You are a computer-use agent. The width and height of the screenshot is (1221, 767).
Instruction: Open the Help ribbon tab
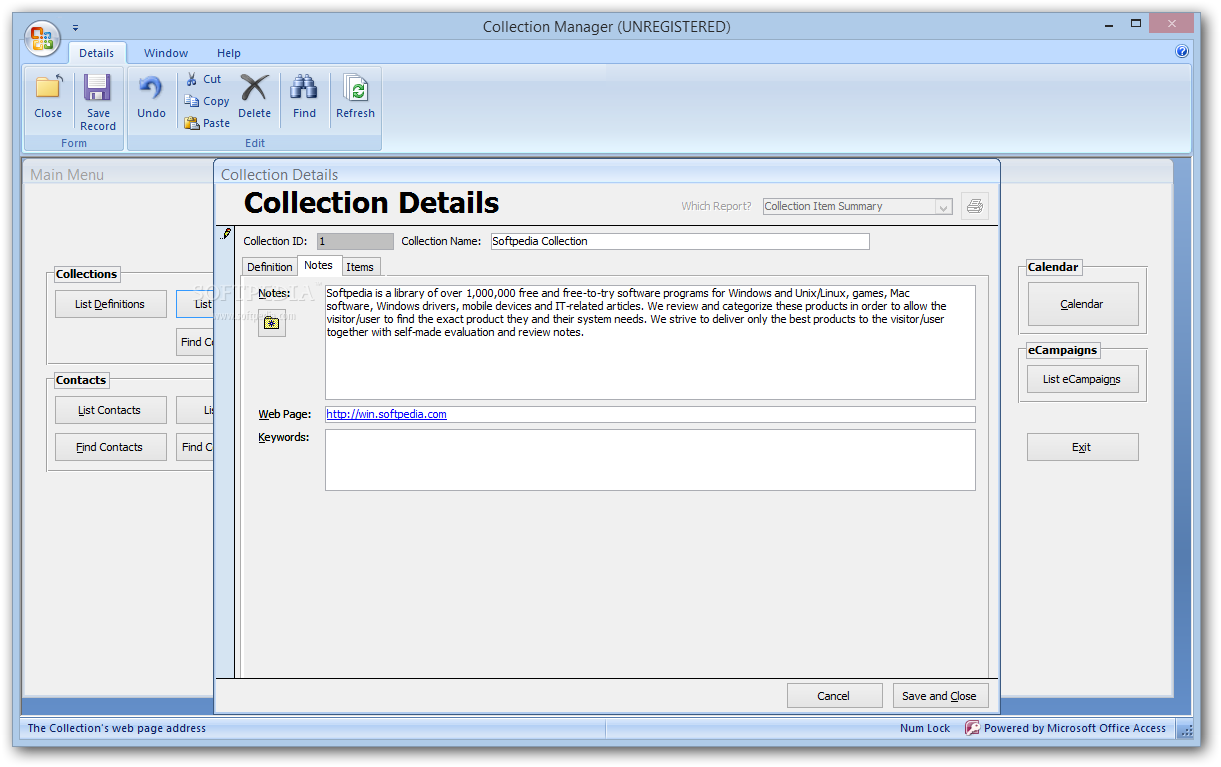pos(229,53)
